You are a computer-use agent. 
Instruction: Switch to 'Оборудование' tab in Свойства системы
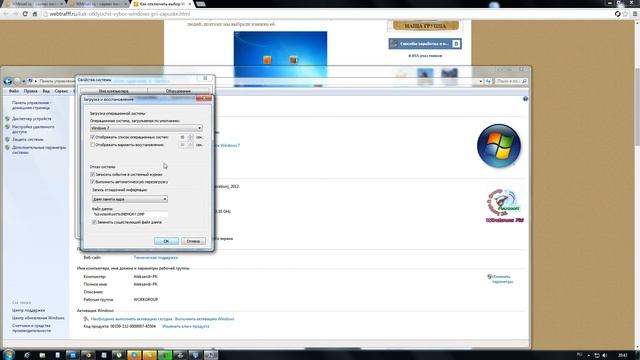178,91
